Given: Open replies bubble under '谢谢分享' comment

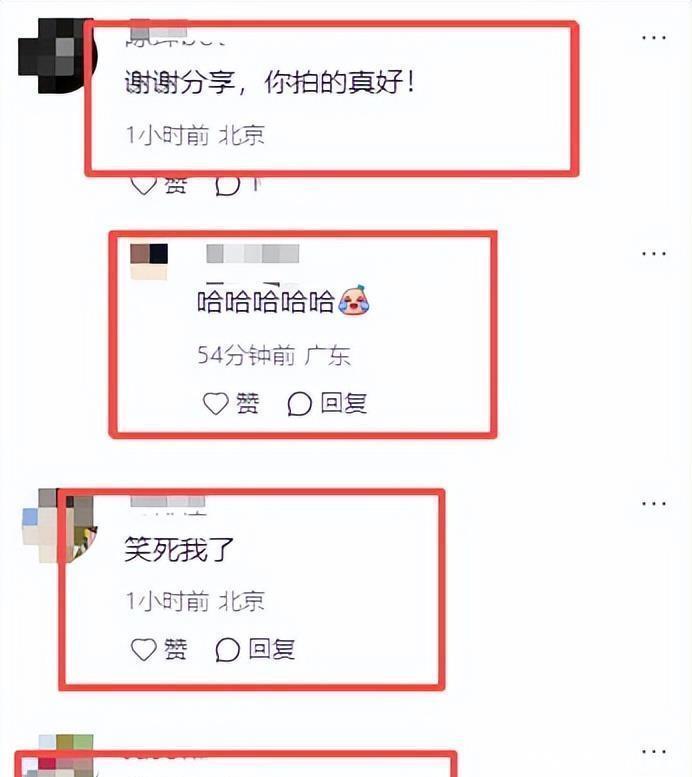Looking at the screenshot, I should [228, 185].
